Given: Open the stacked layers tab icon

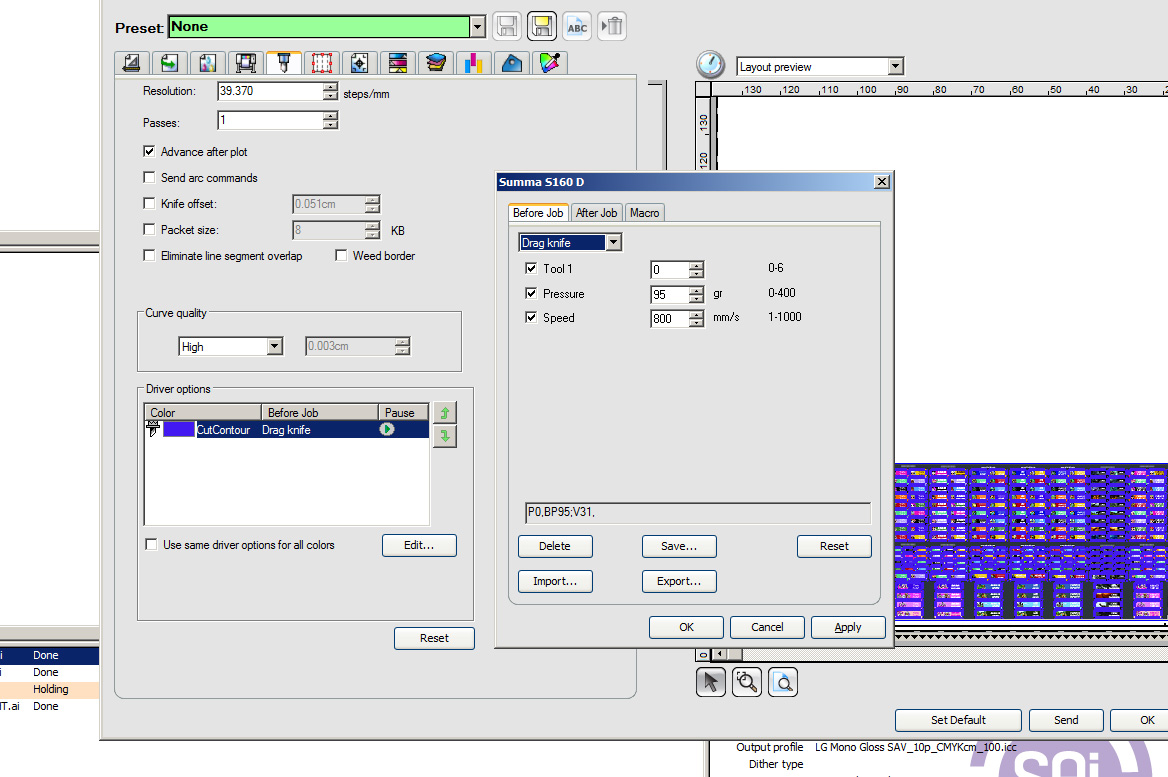Looking at the screenshot, I should coord(436,63).
